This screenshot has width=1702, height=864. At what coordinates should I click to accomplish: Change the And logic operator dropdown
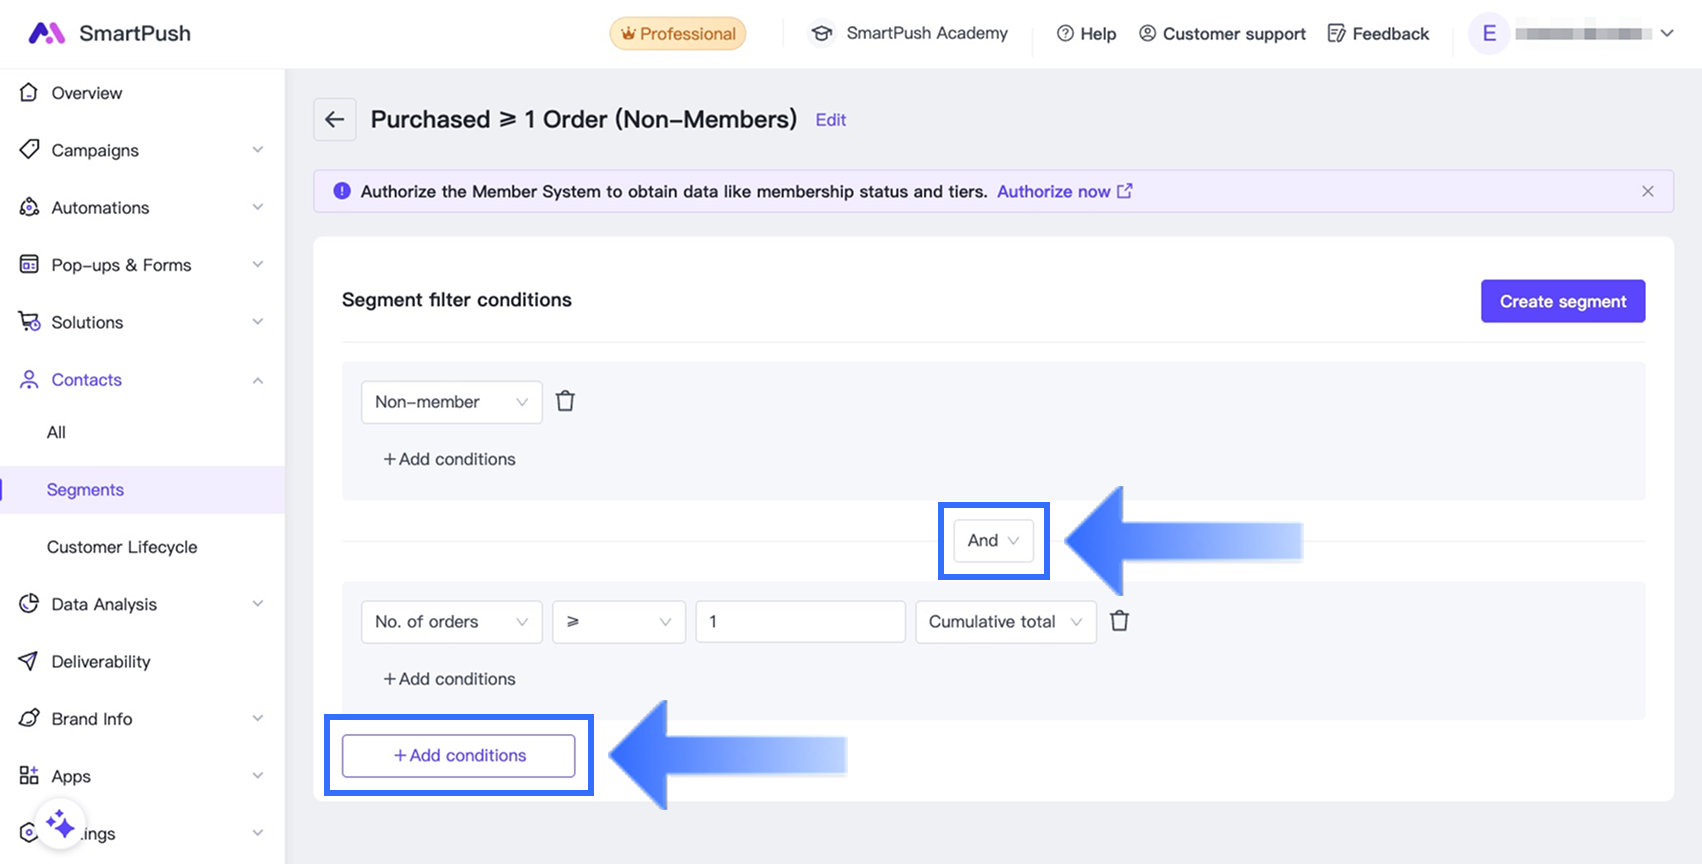993,541
